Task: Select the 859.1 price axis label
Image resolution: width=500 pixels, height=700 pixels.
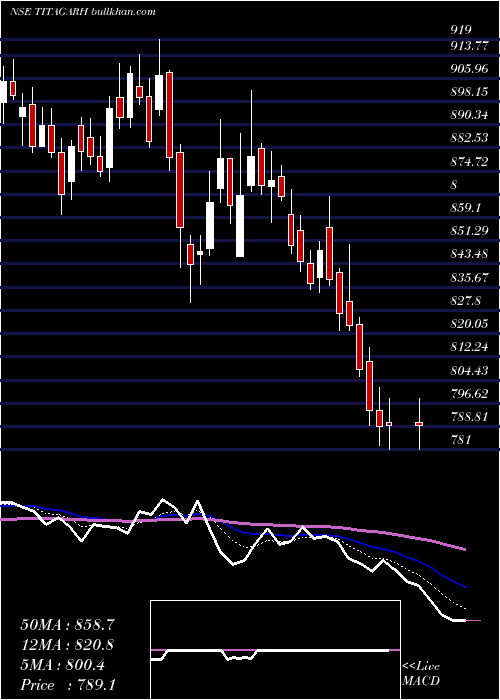Action: coord(468,208)
